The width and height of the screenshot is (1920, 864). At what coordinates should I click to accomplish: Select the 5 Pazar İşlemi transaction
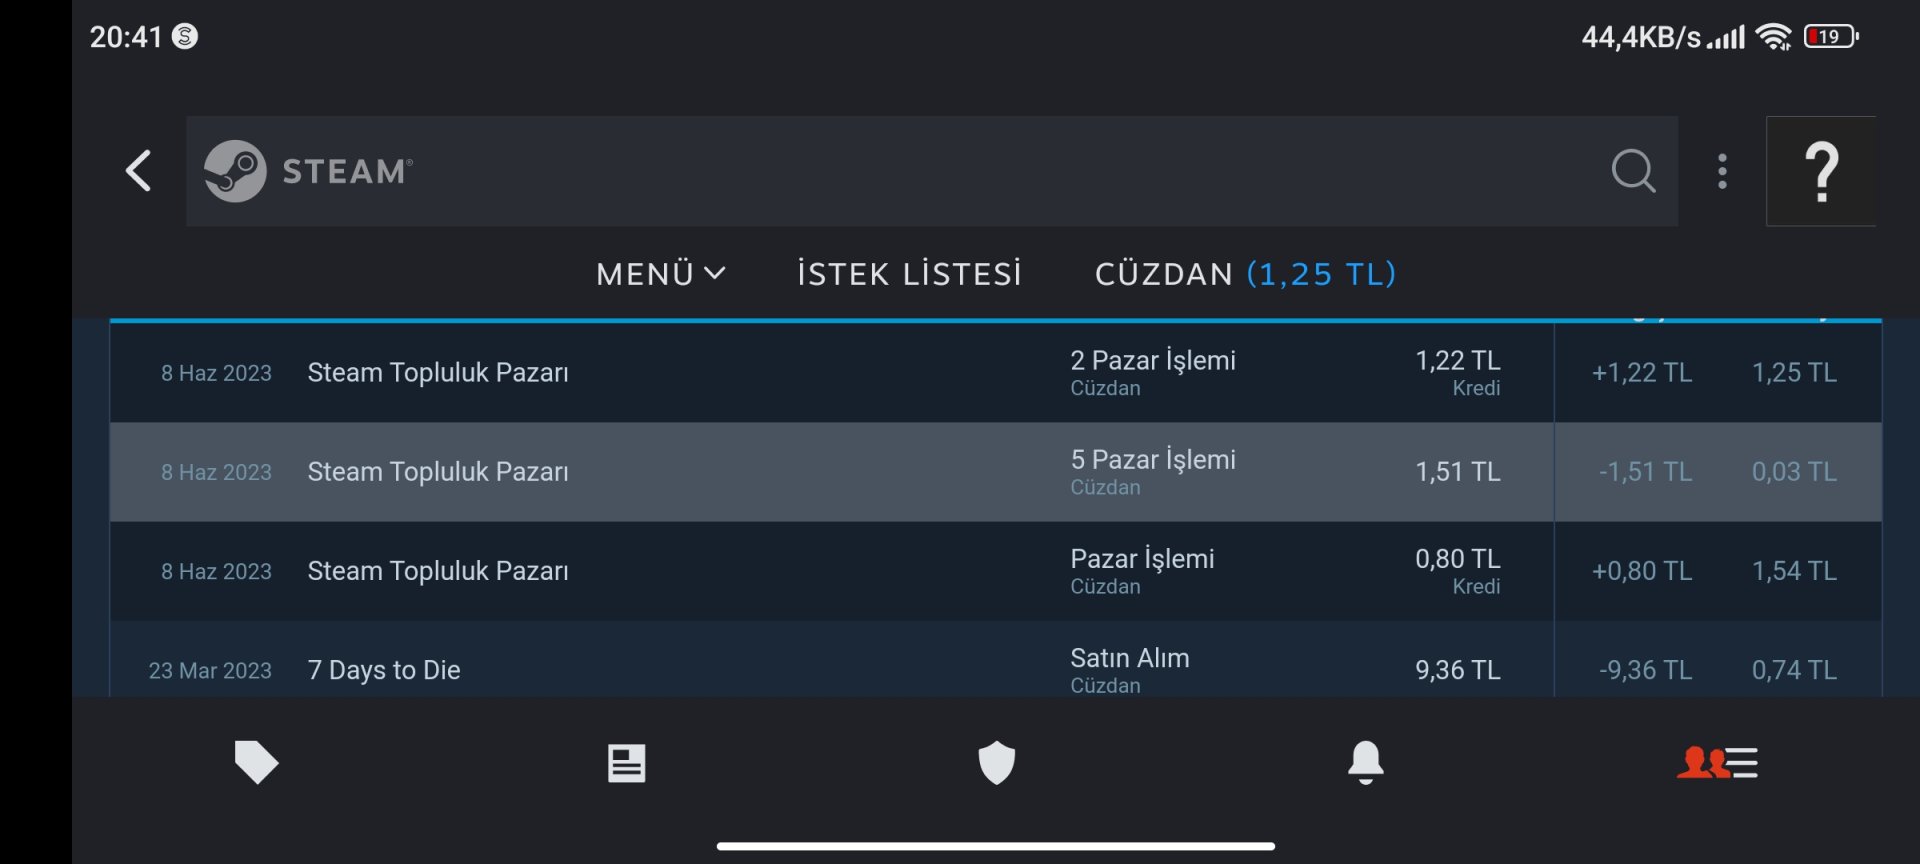point(995,472)
